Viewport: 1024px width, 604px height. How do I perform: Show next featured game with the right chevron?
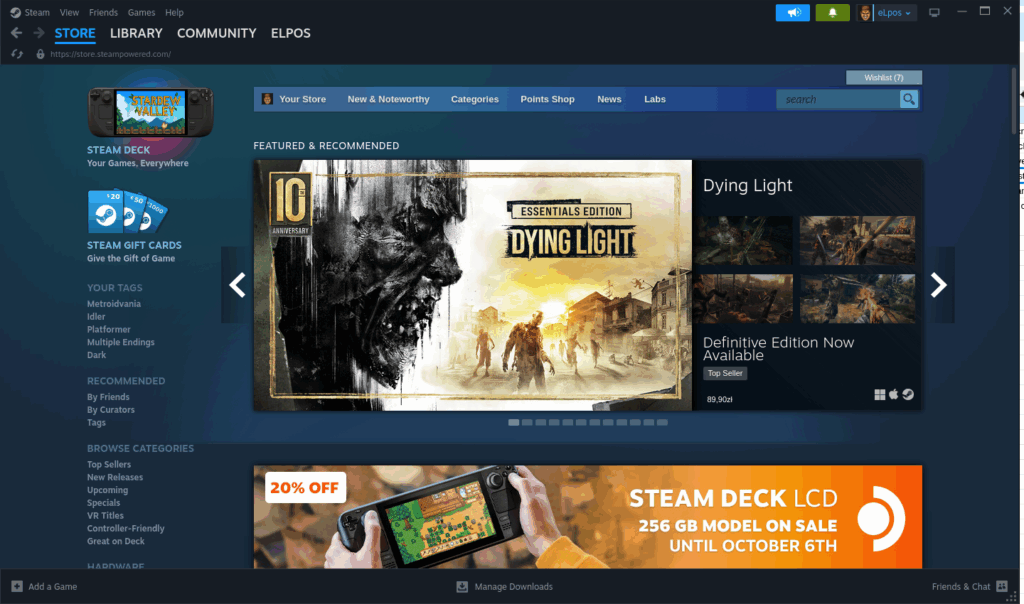click(938, 285)
